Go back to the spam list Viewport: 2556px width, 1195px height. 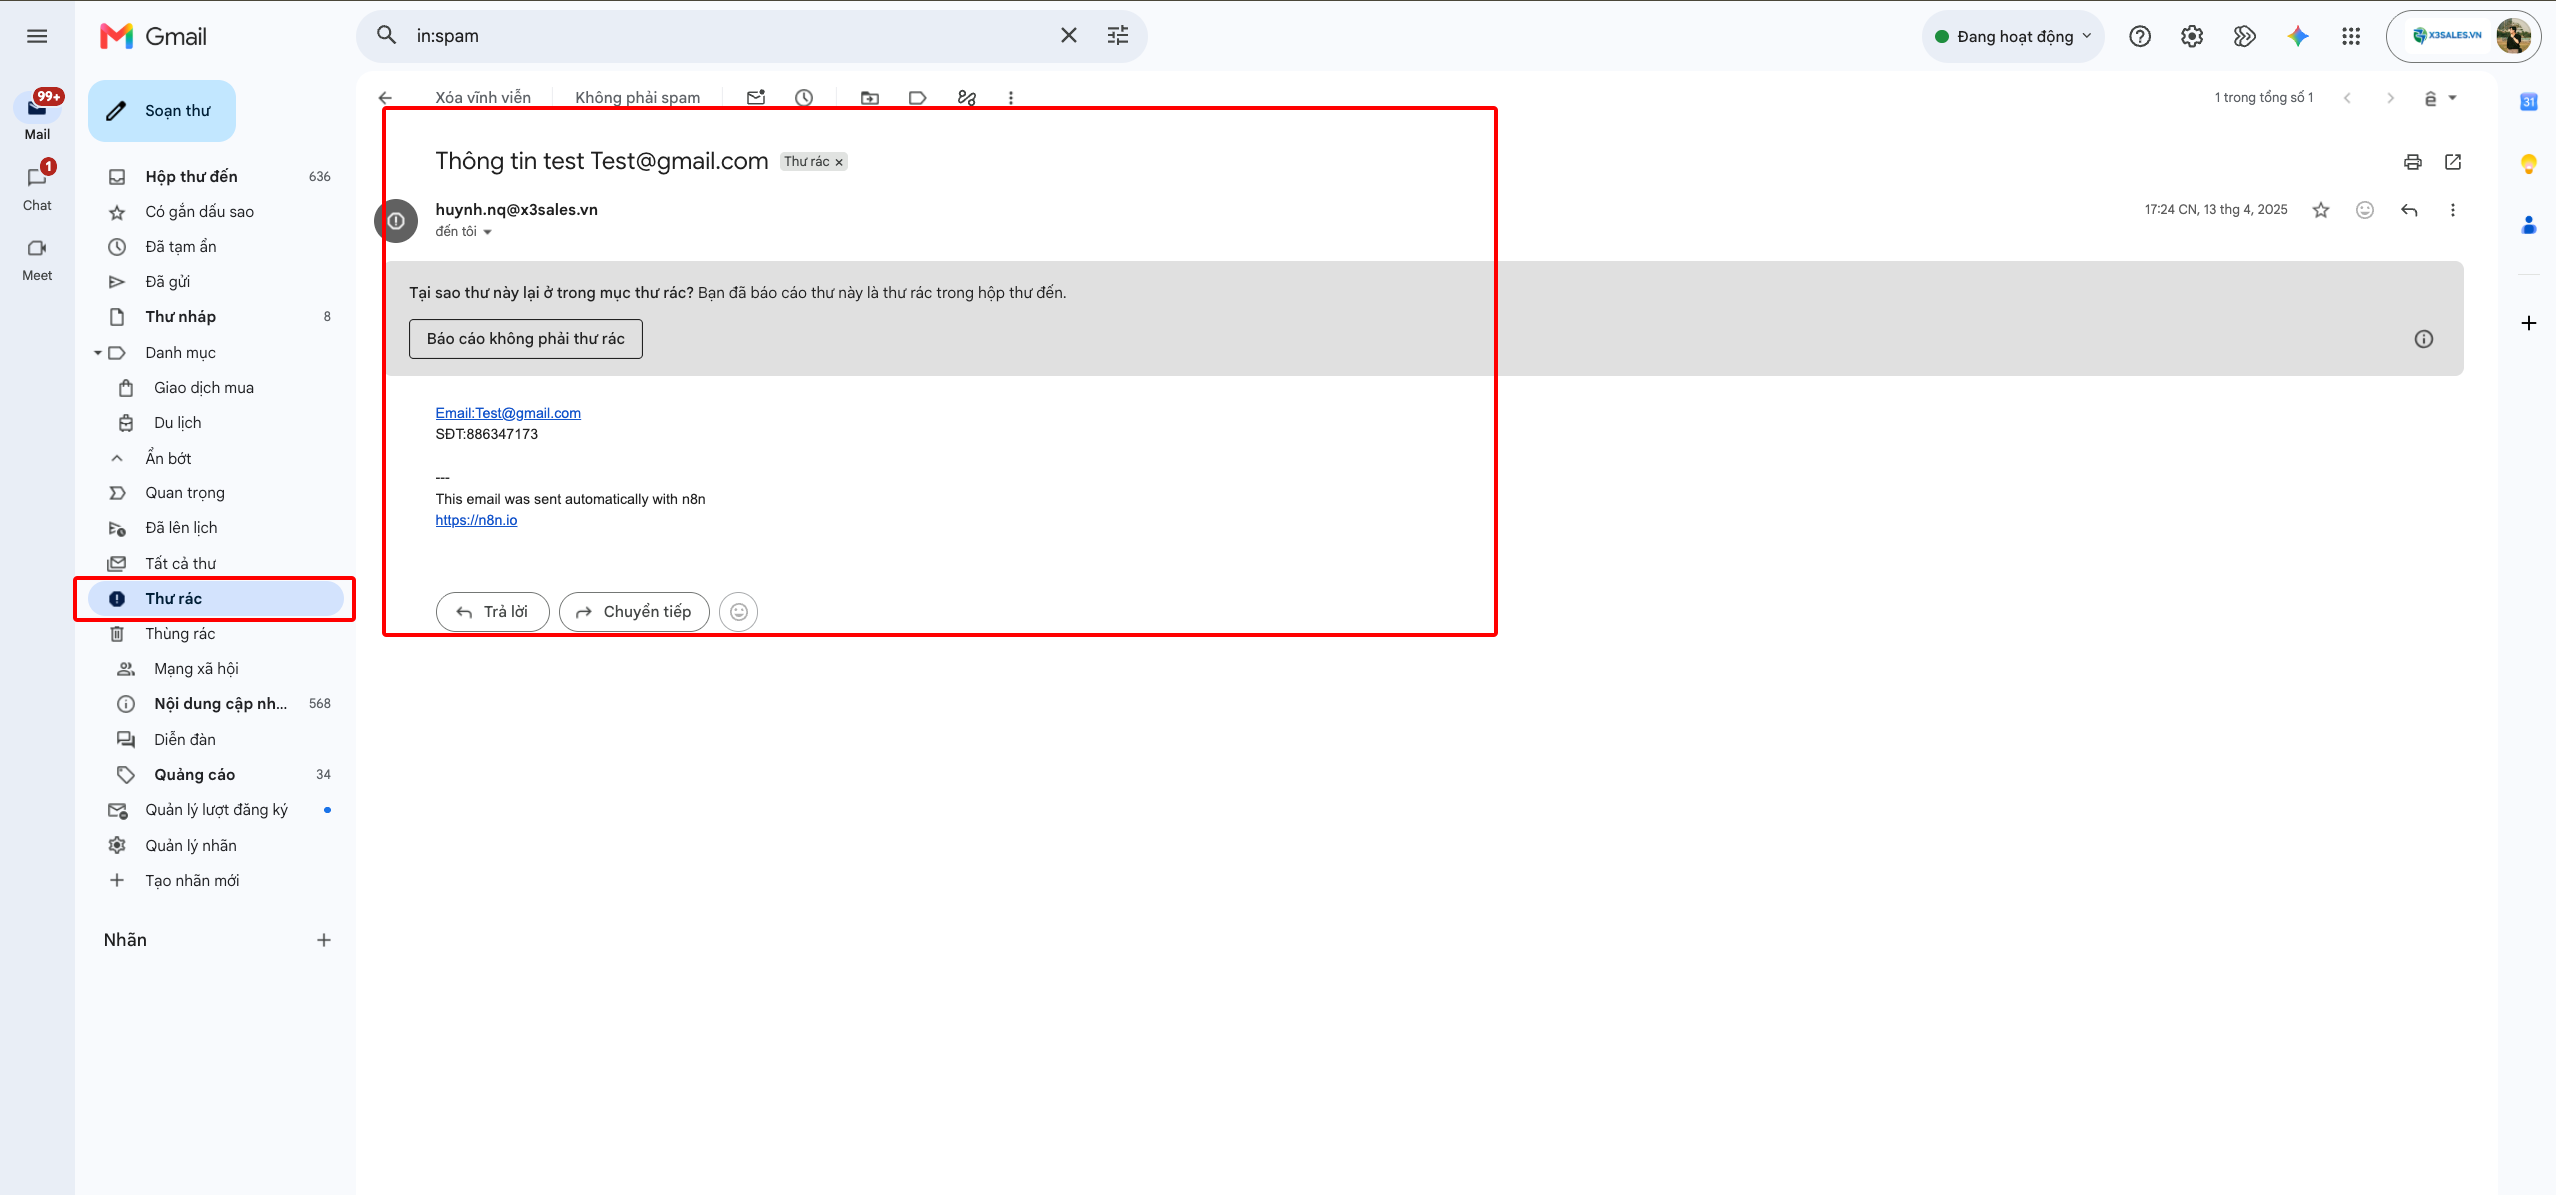pos(386,98)
